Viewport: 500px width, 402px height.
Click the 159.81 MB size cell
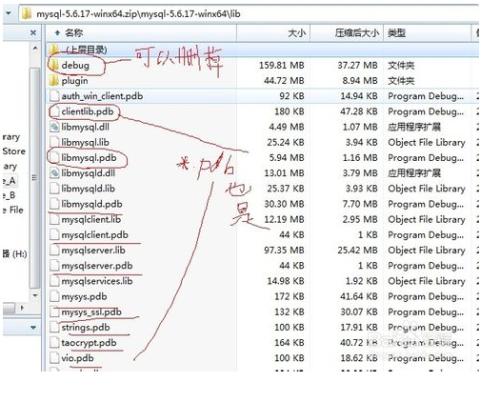[282, 65]
